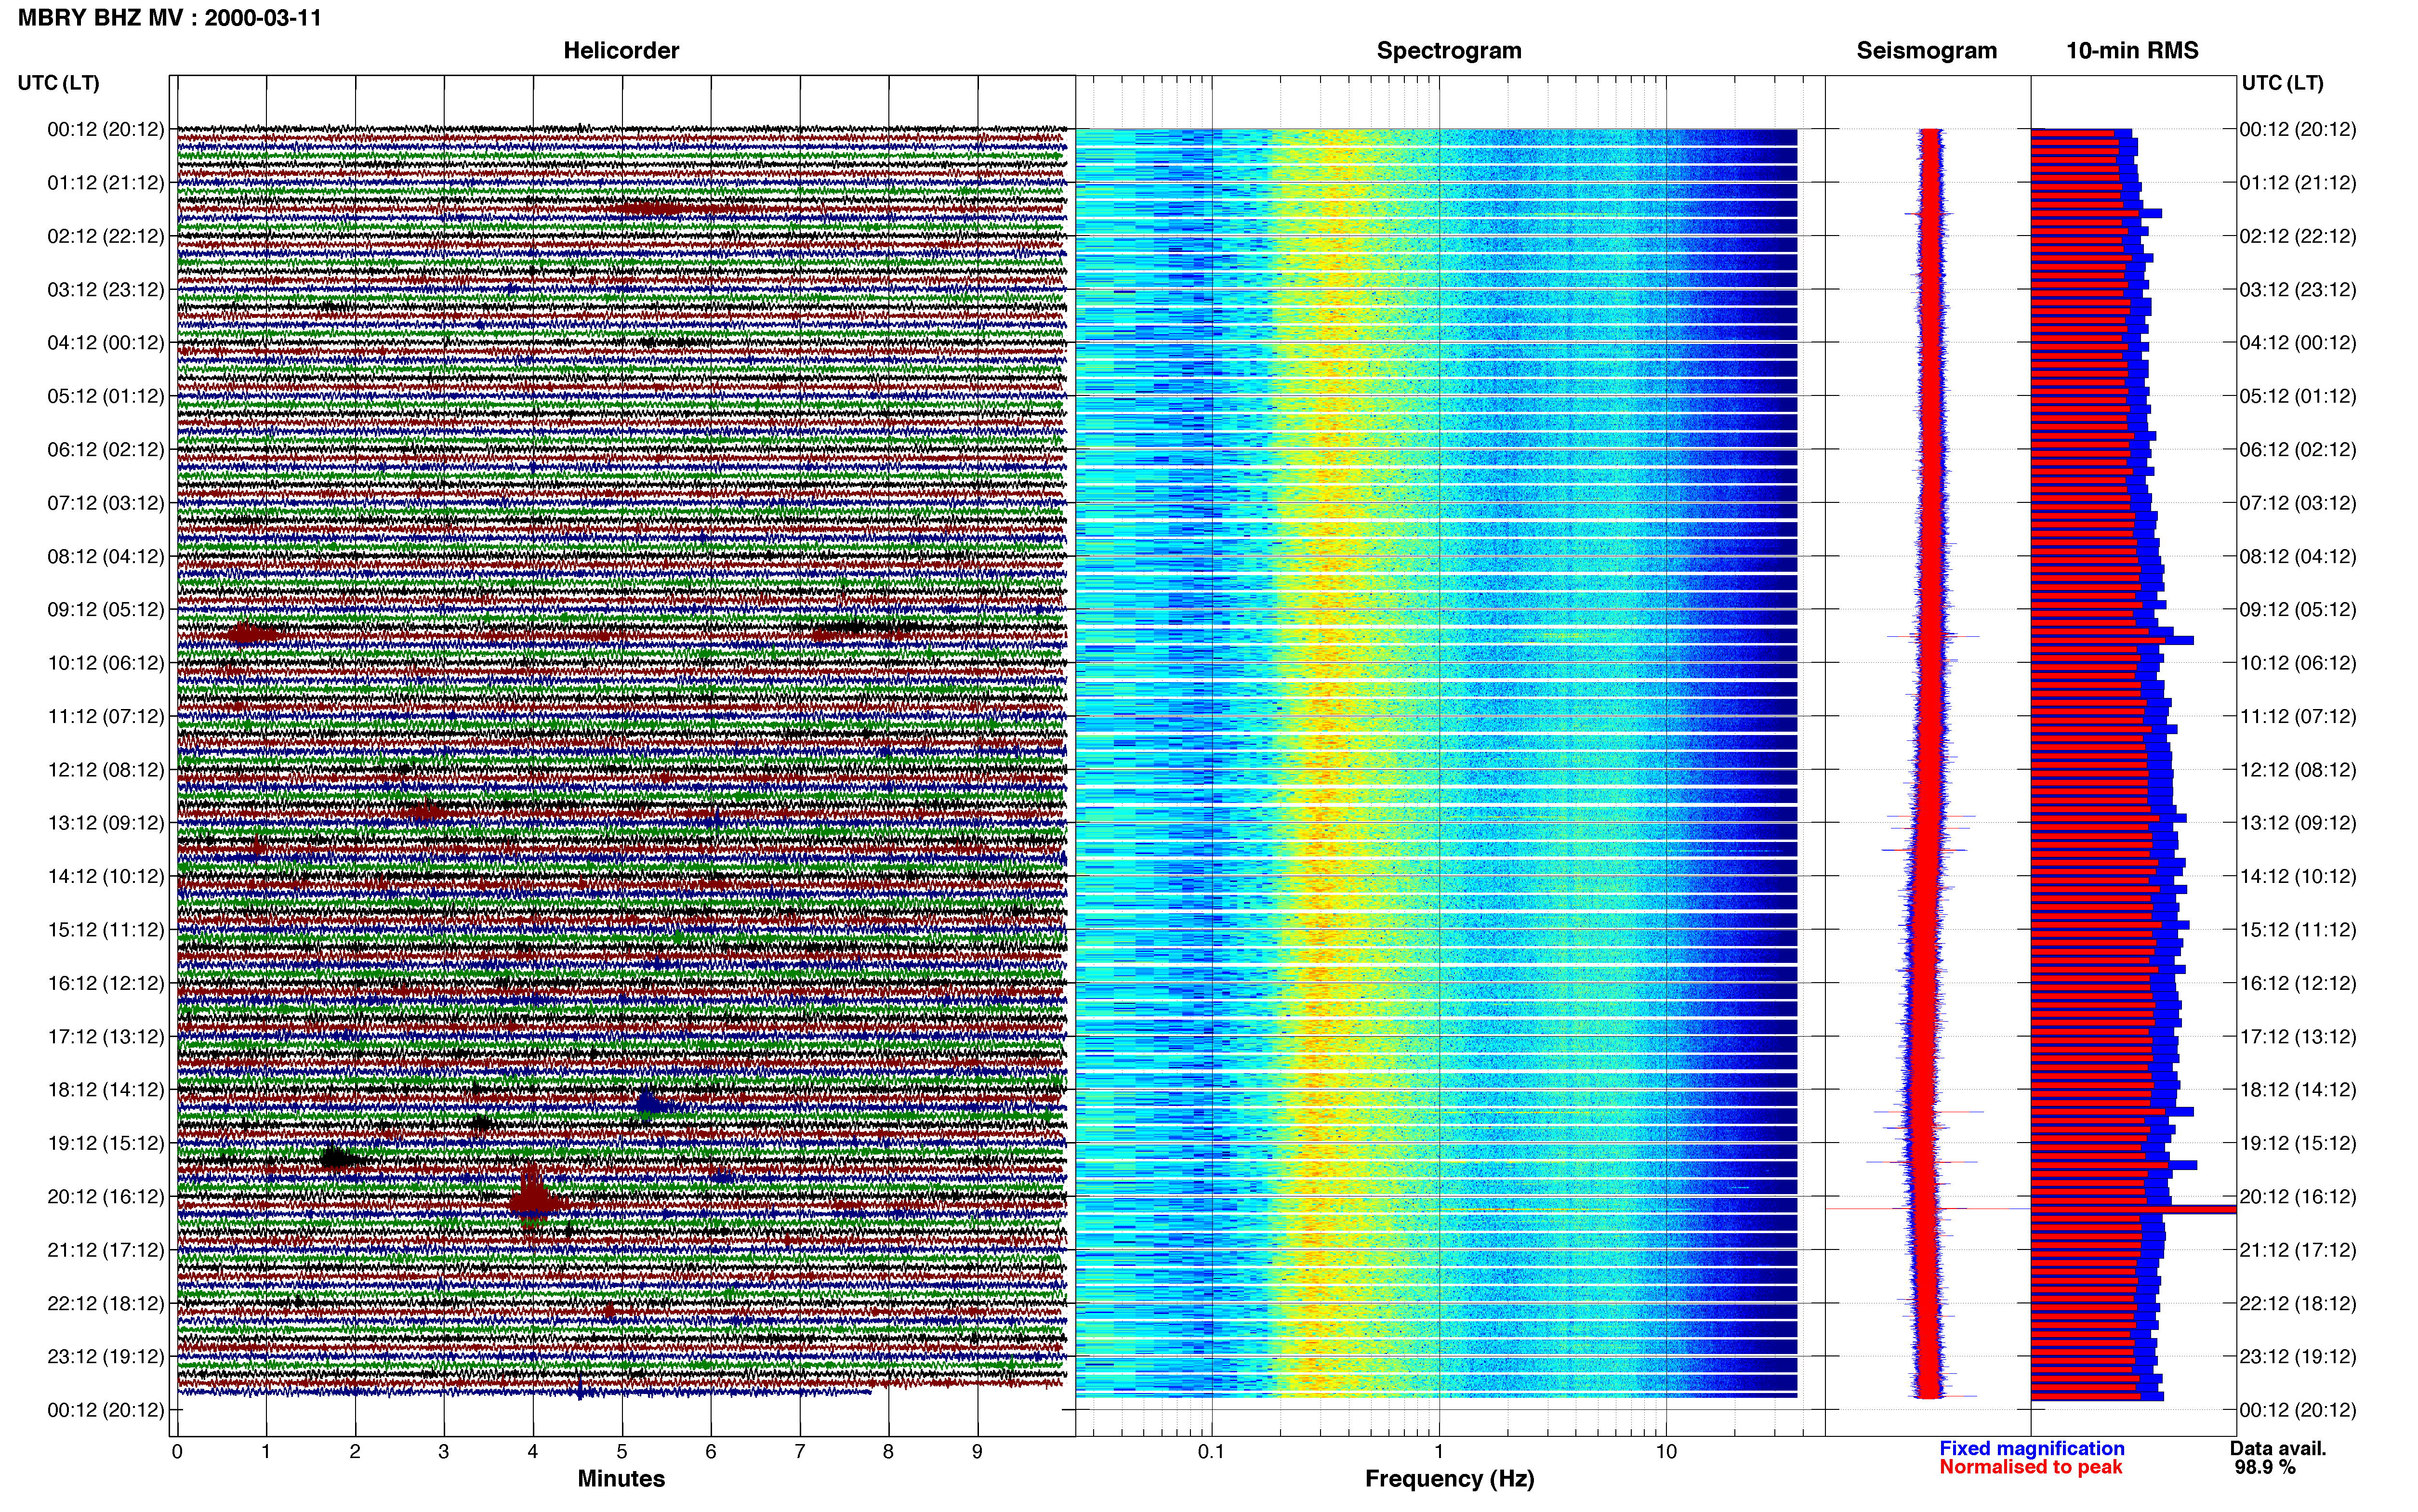Click the 5 minutes tick label
Screen dimensions: 2418x1512
coord(622,1452)
